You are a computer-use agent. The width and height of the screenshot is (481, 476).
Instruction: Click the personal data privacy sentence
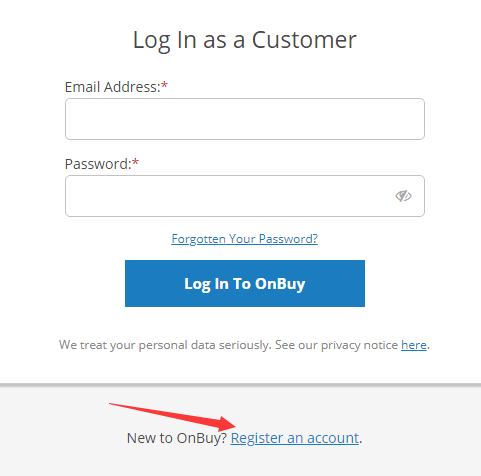(244, 345)
